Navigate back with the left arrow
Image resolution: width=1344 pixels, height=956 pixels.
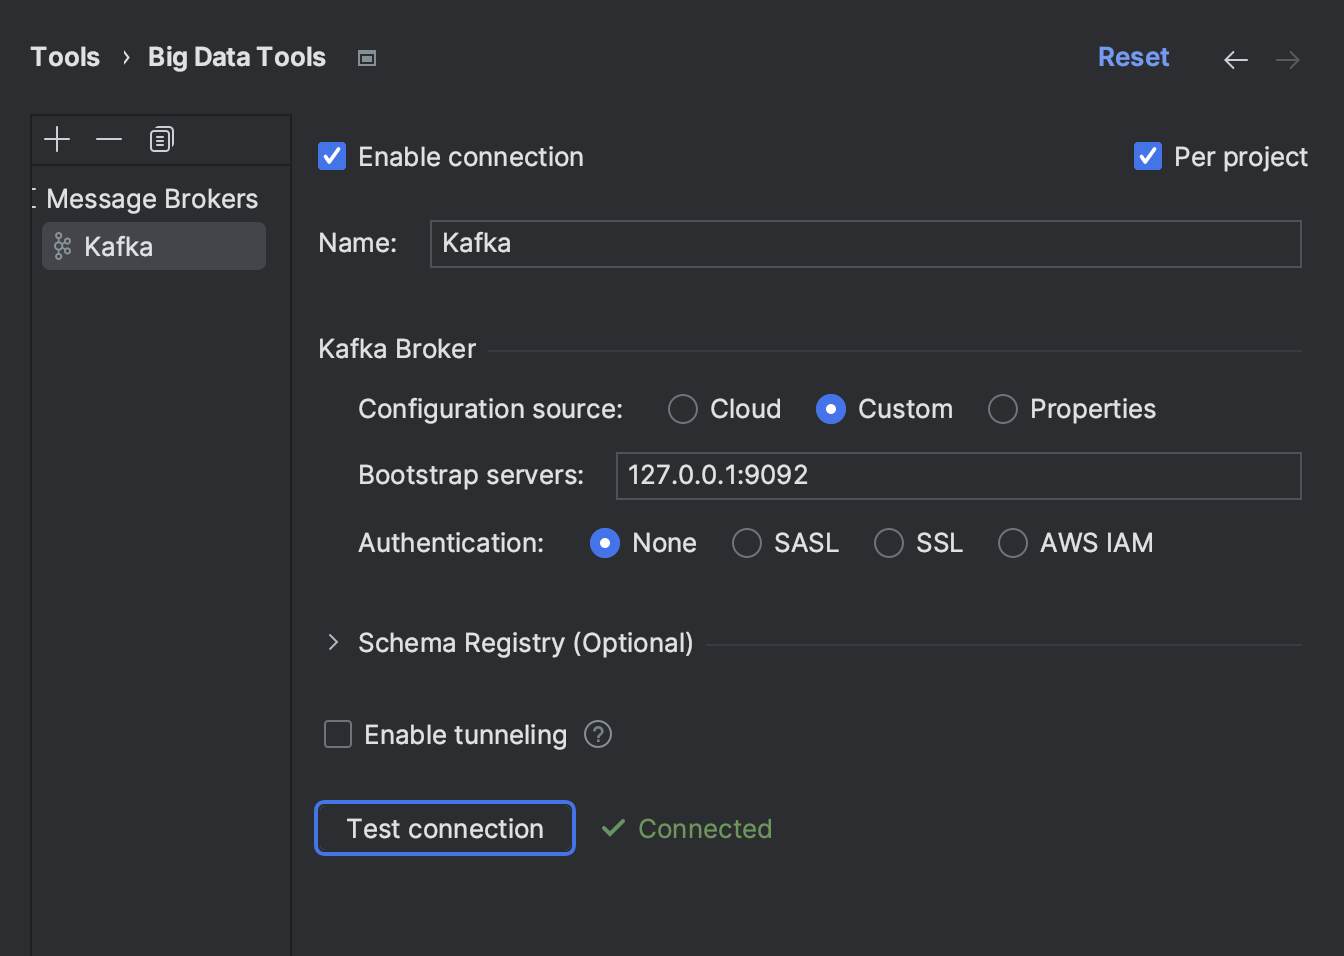(1236, 60)
